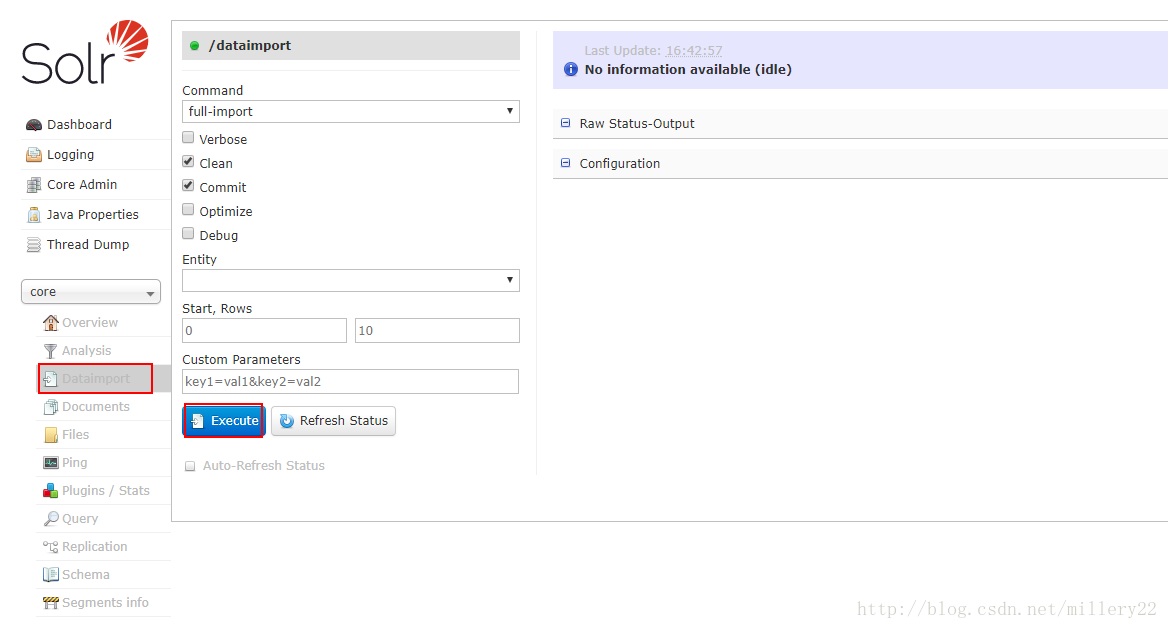1168x629 pixels.
Task: Click the Refresh Status button
Action: pyautogui.click(x=333, y=421)
